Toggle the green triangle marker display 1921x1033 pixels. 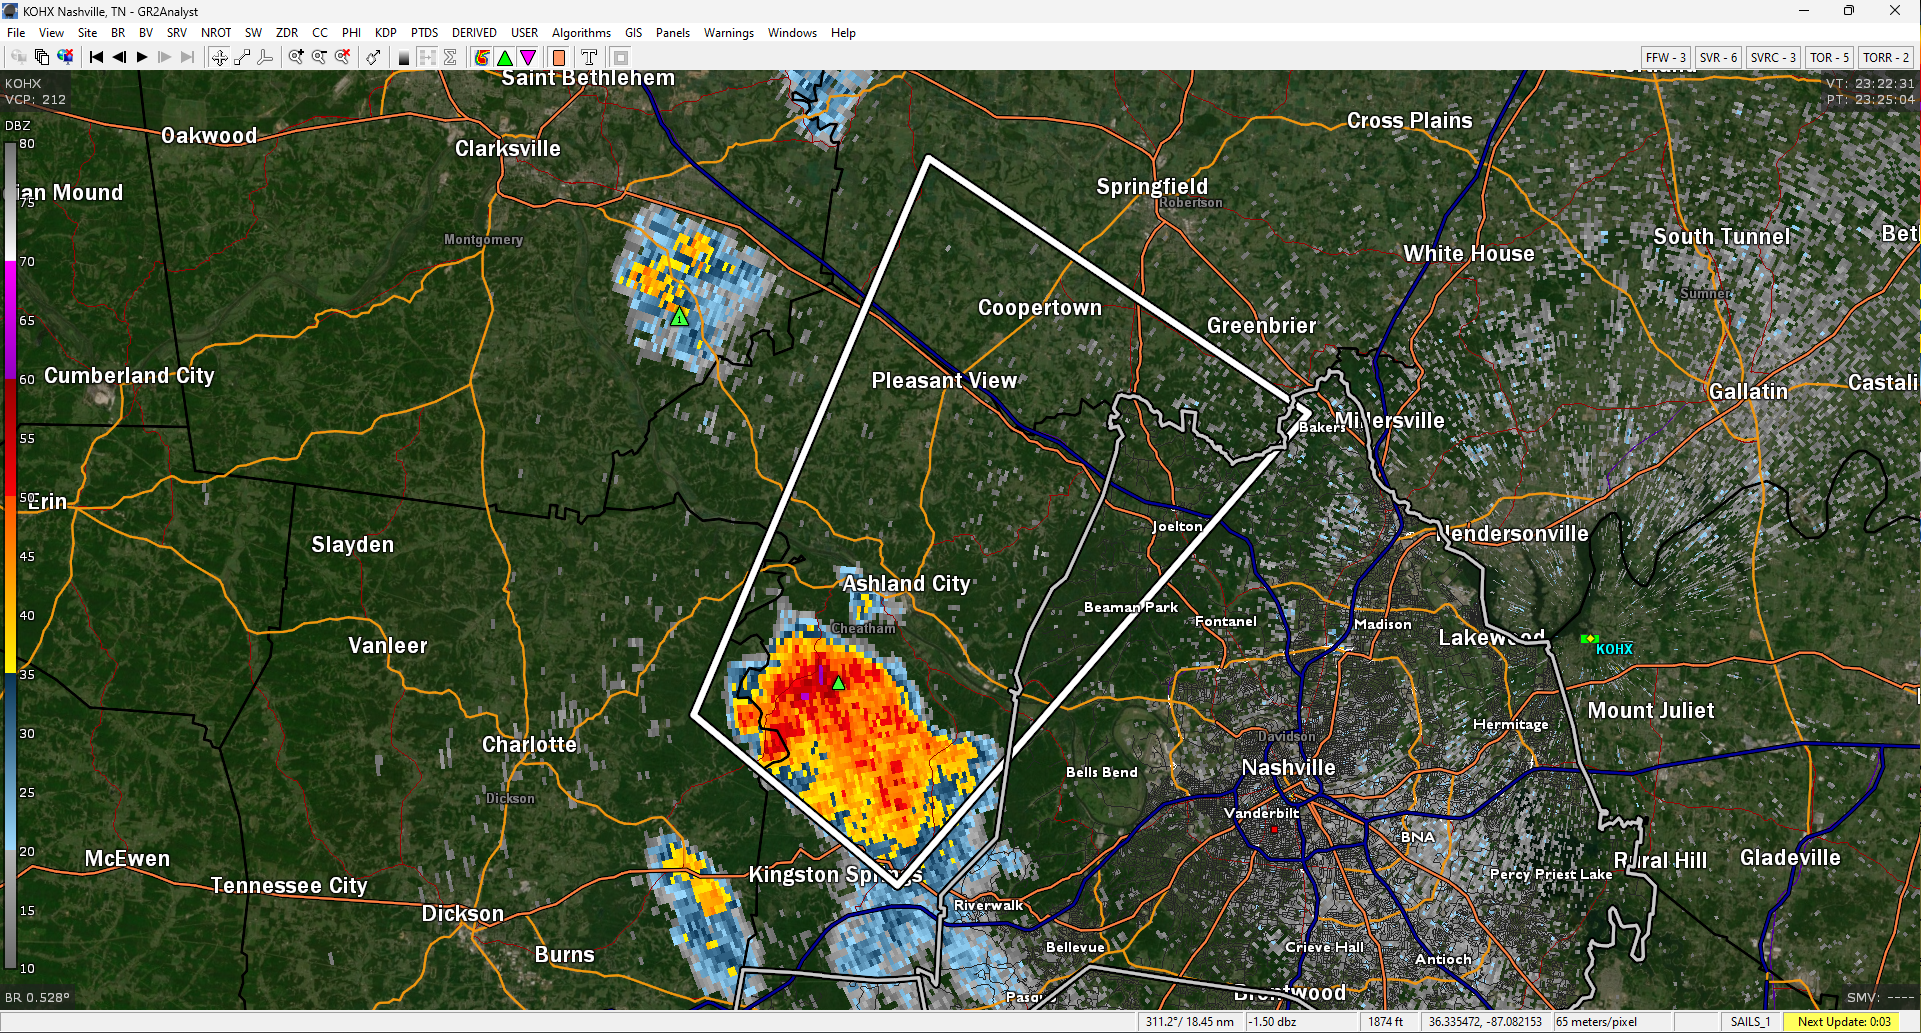point(505,57)
